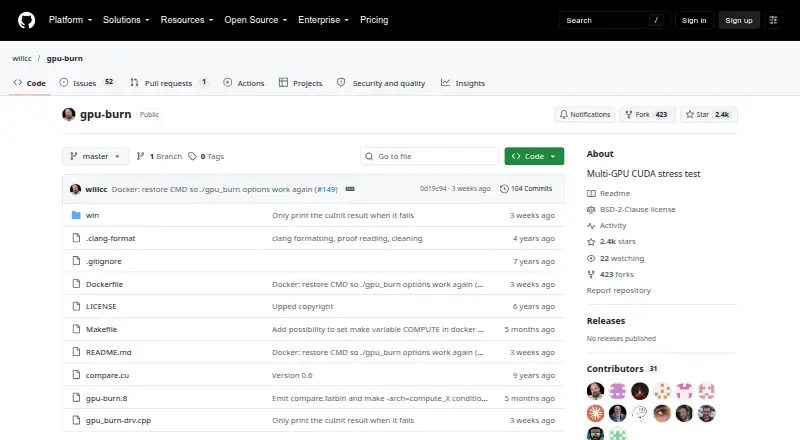This screenshot has height=440, width=800.
Task: Click the first contributor avatar
Action: click(x=595, y=391)
